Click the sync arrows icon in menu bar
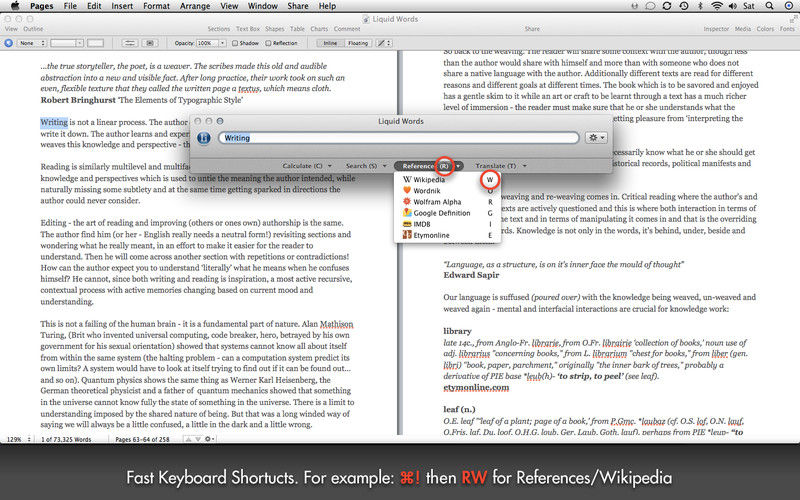The image size is (800, 500). point(667,6)
